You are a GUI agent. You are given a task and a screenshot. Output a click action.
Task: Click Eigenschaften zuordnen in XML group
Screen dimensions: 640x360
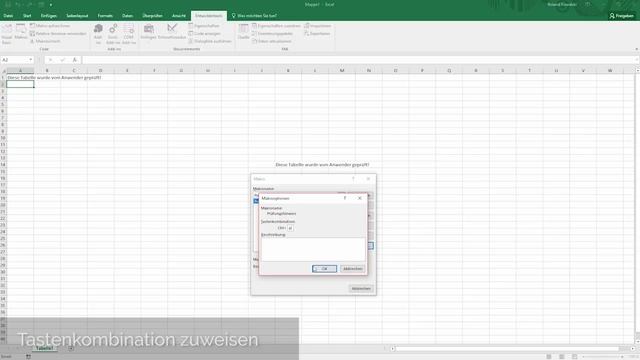point(276,26)
